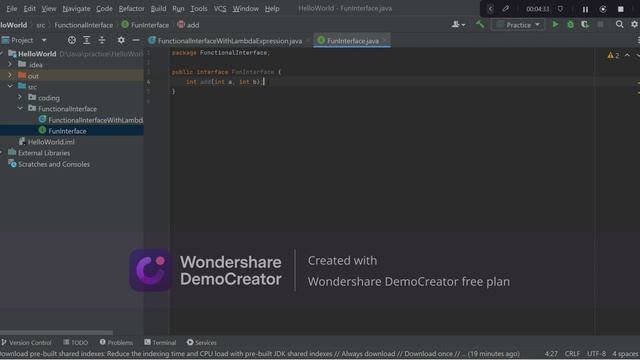Image resolution: width=640 pixels, height=360 pixels.
Task: Run the Practice configuration
Action: [555, 24]
